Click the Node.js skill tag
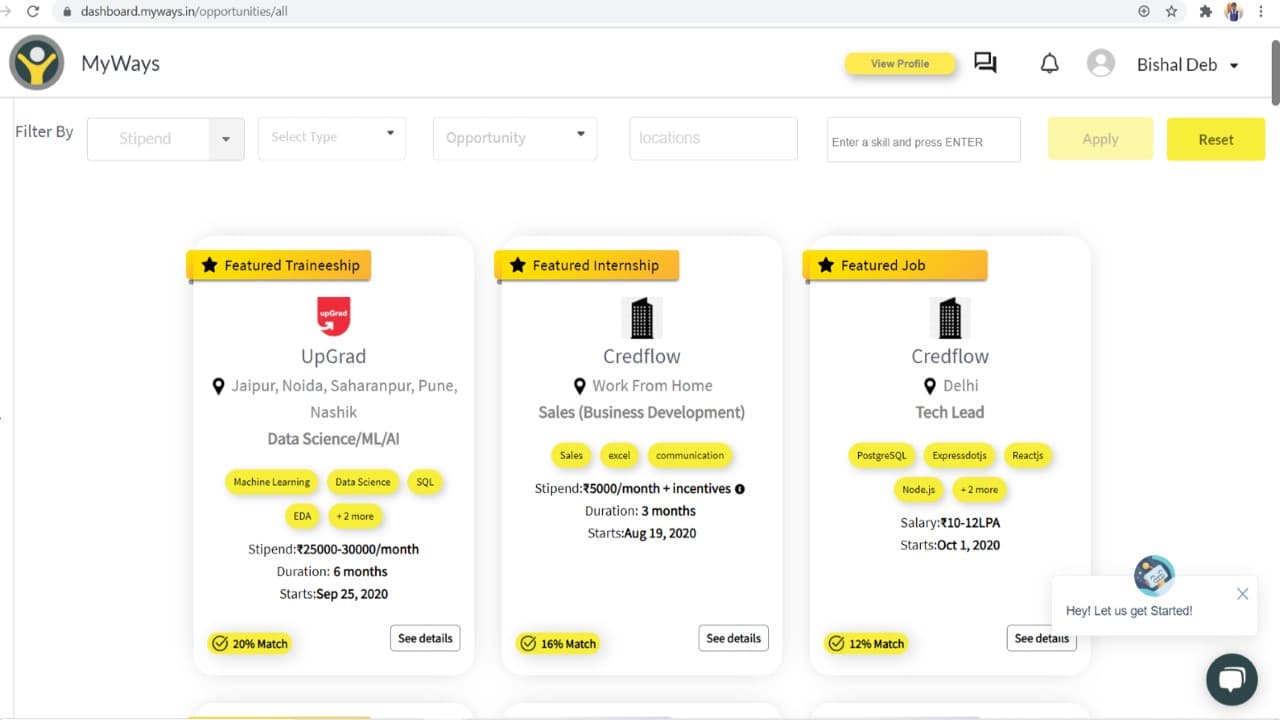 tap(918, 489)
